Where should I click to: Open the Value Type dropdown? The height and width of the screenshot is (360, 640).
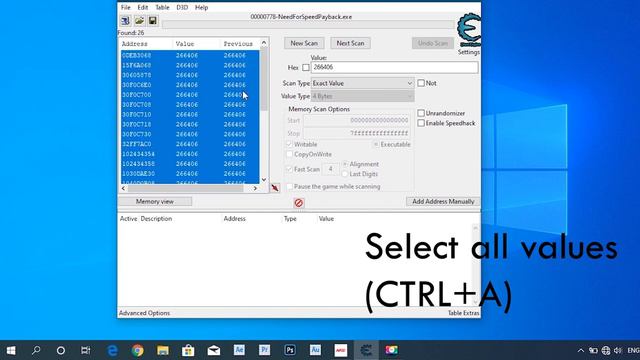click(x=362, y=96)
